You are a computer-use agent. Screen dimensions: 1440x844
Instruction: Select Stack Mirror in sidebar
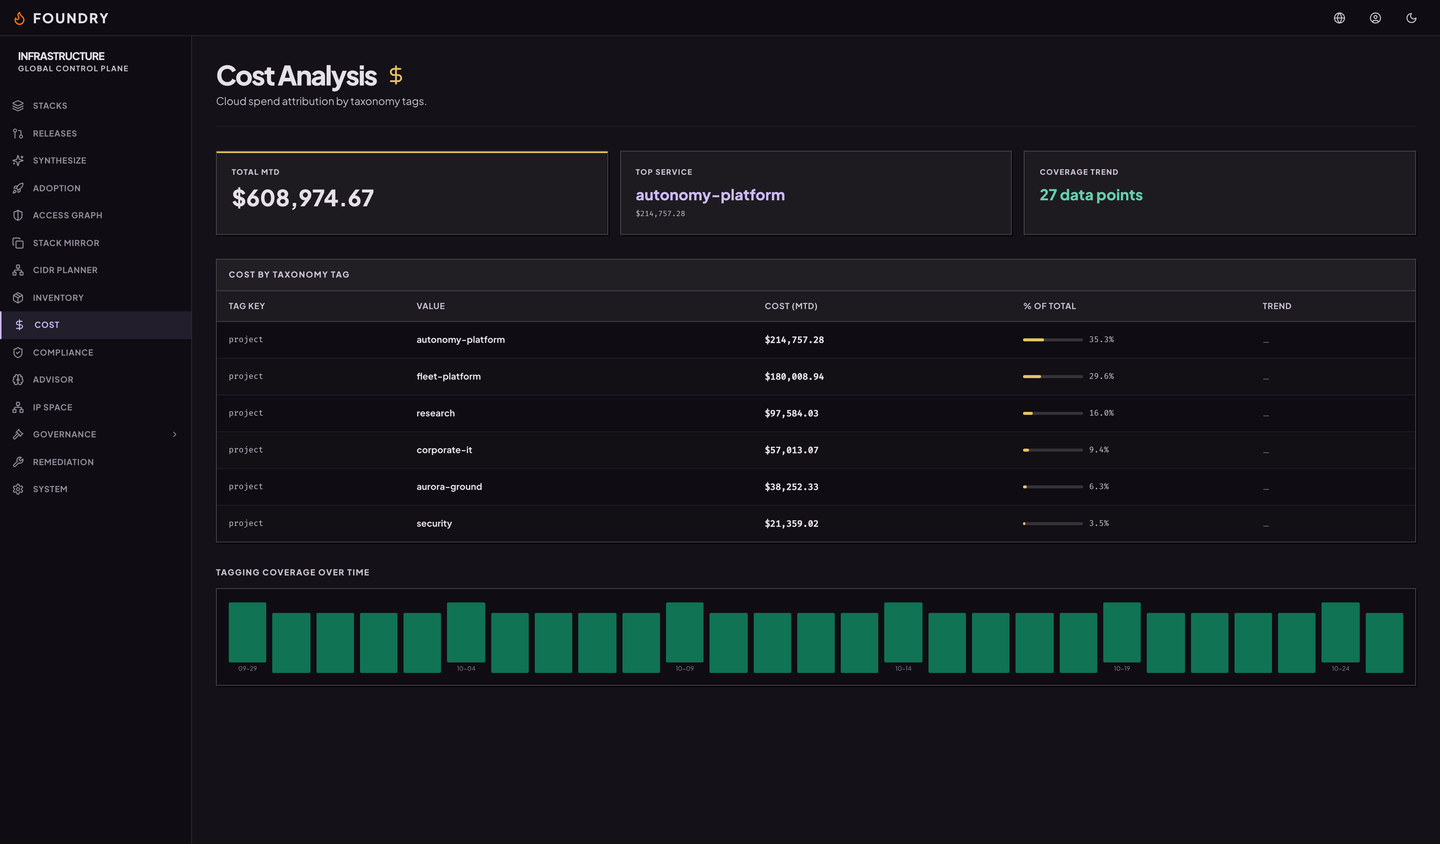96,243
